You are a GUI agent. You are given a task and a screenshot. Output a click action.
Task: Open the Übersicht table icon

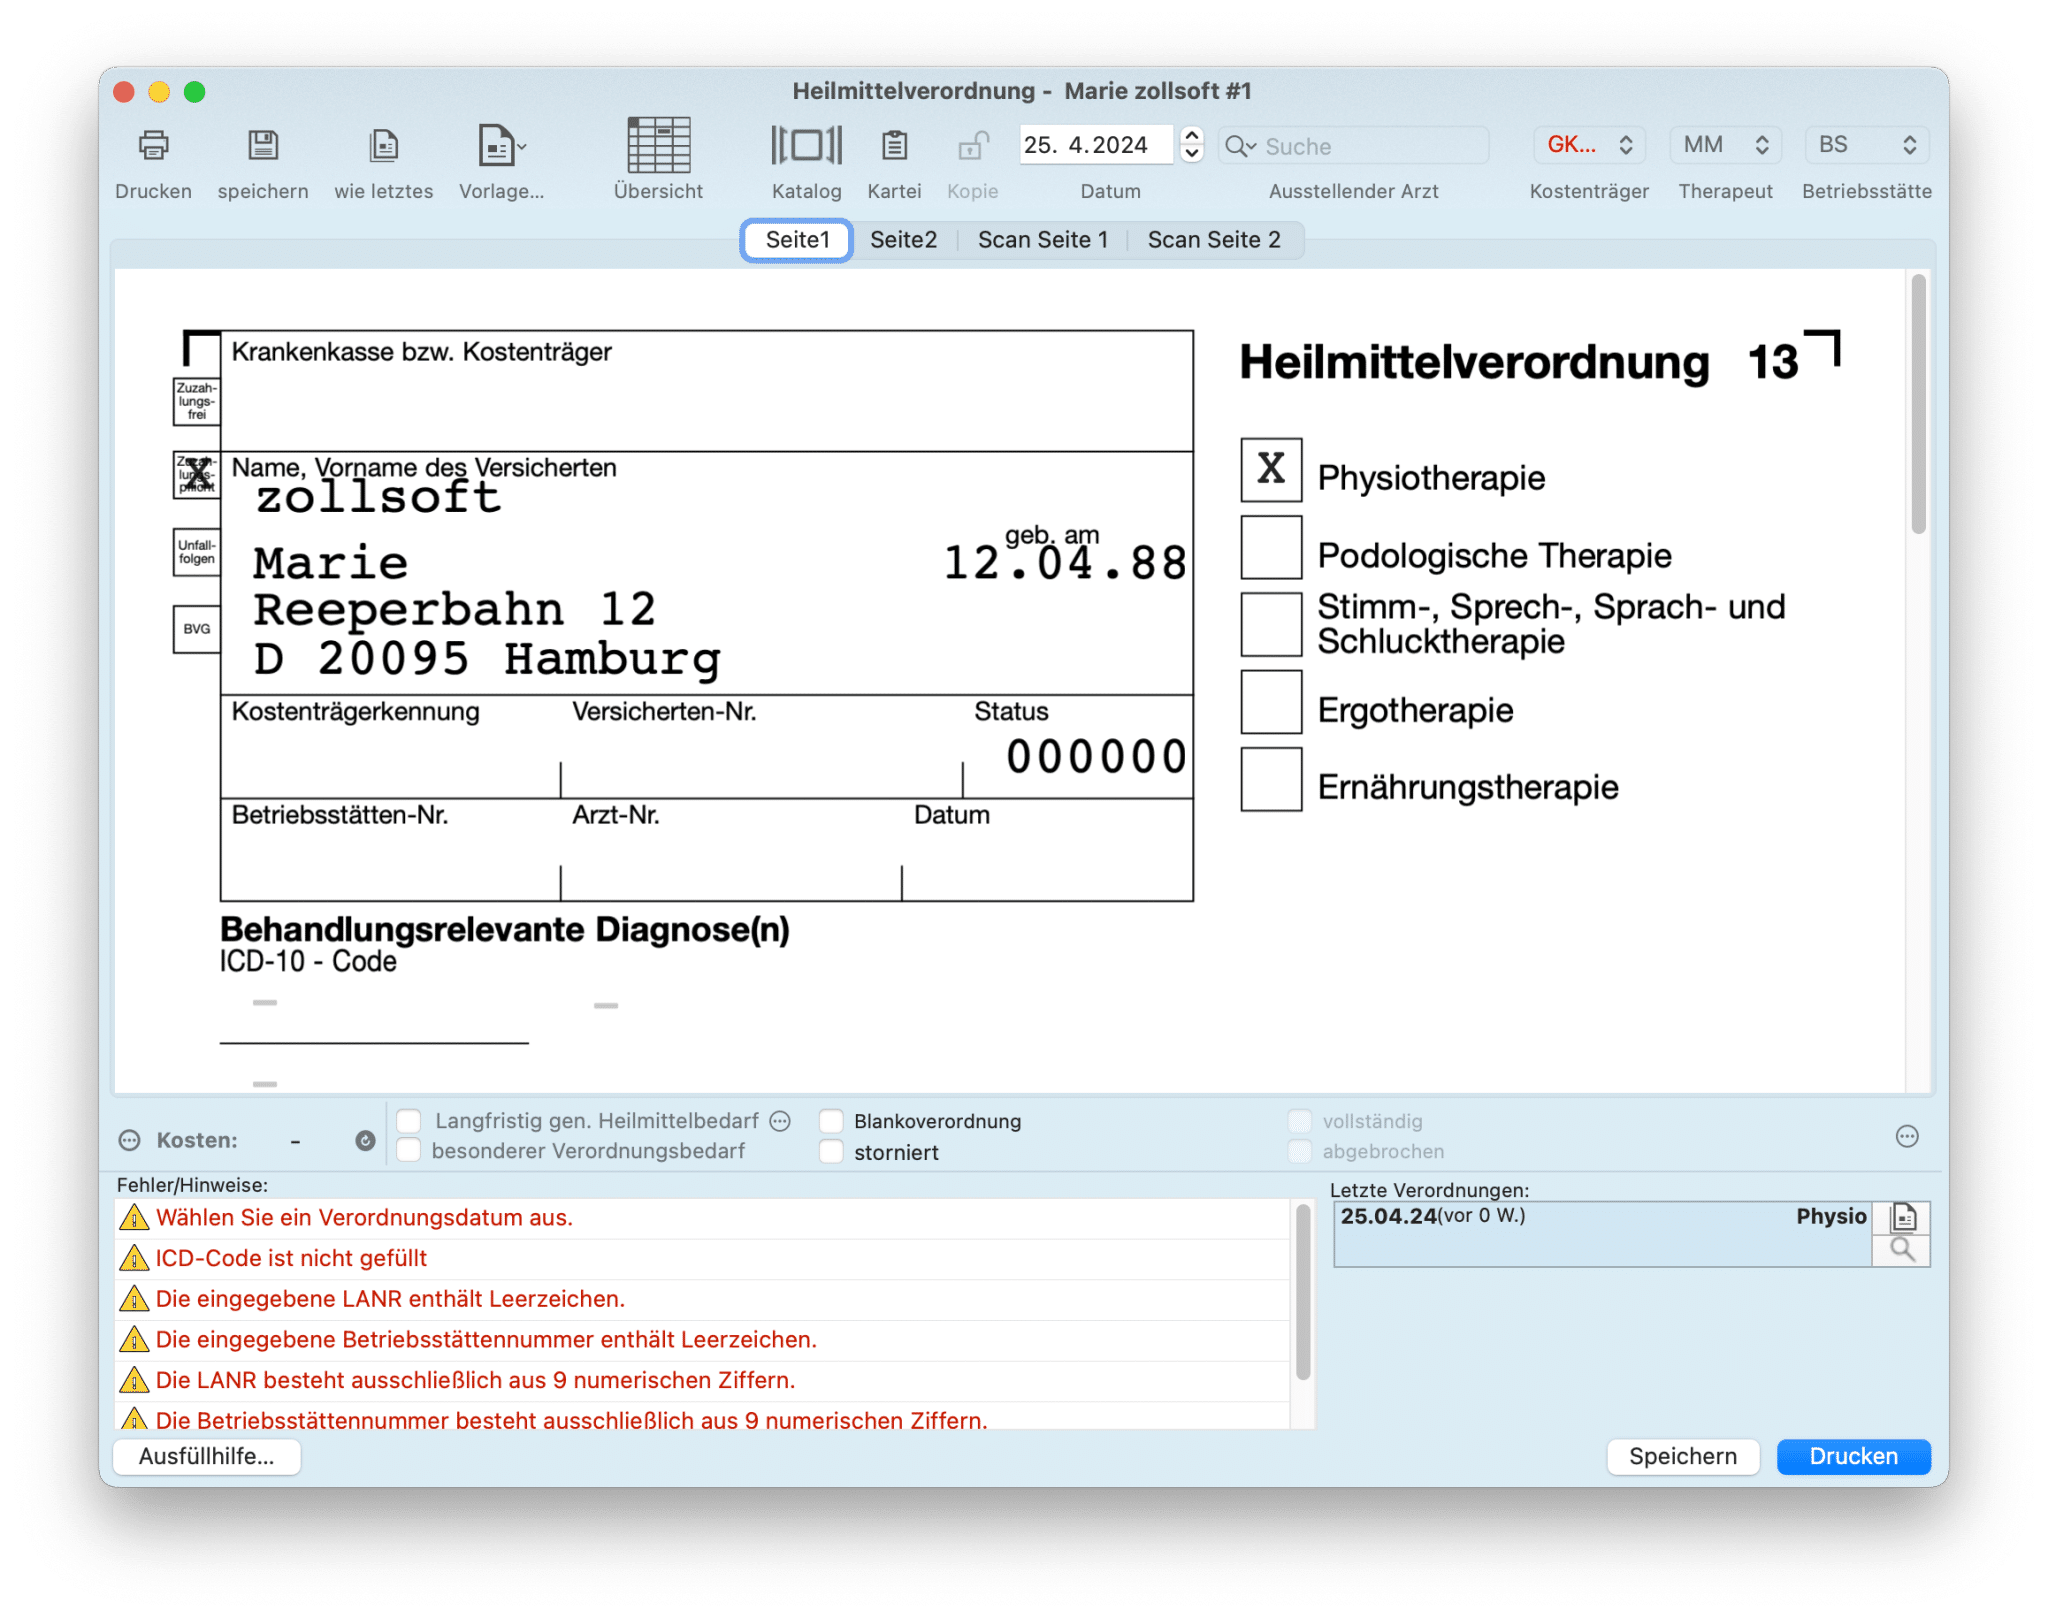(658, 145)
